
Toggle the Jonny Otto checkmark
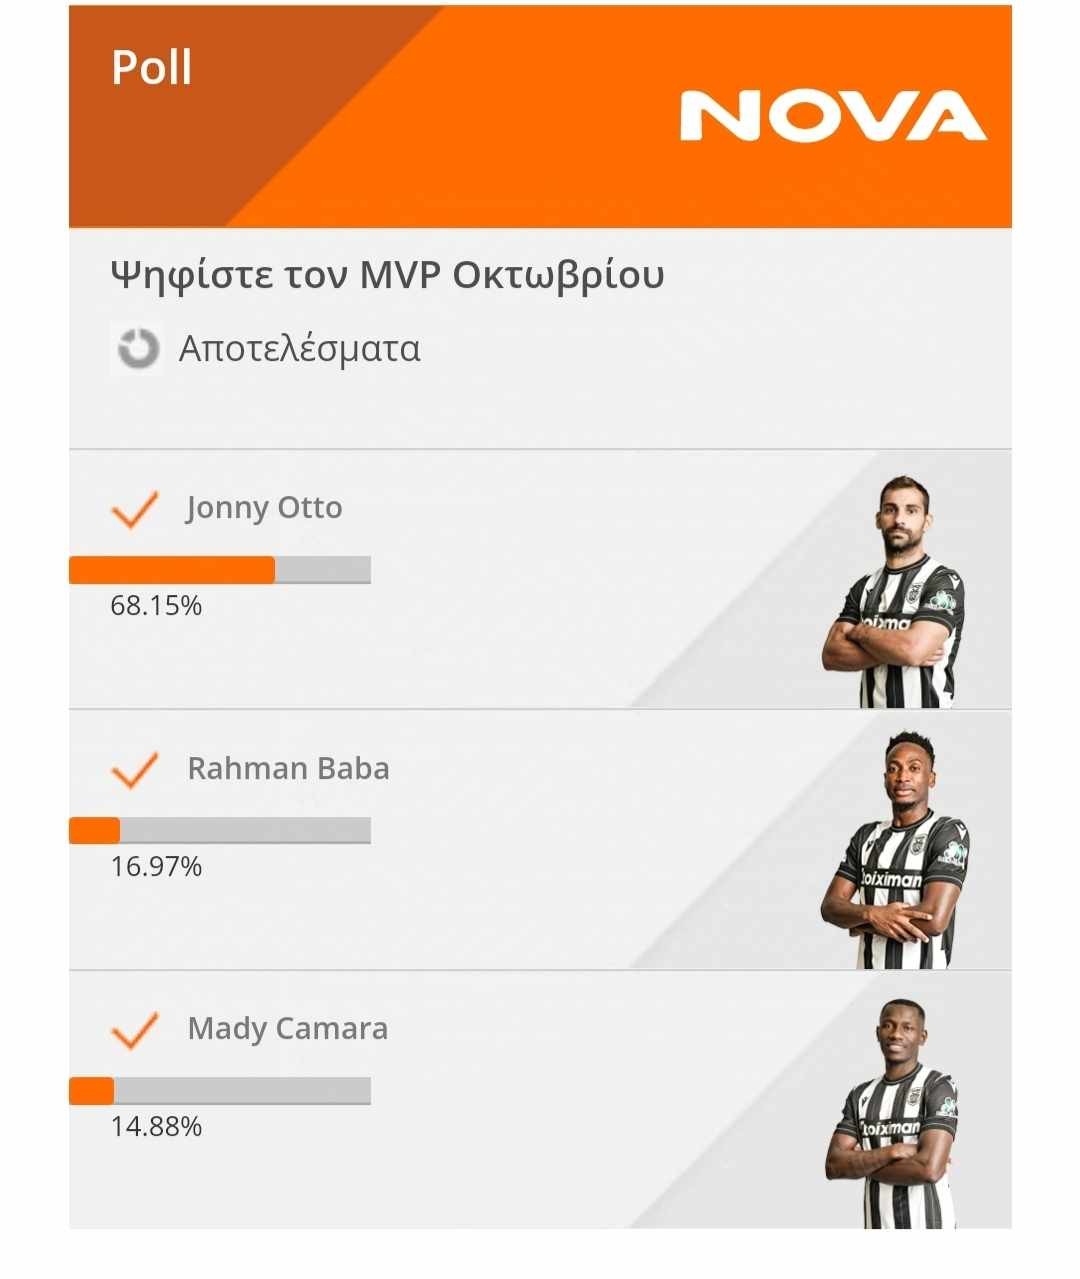(134, 509)
